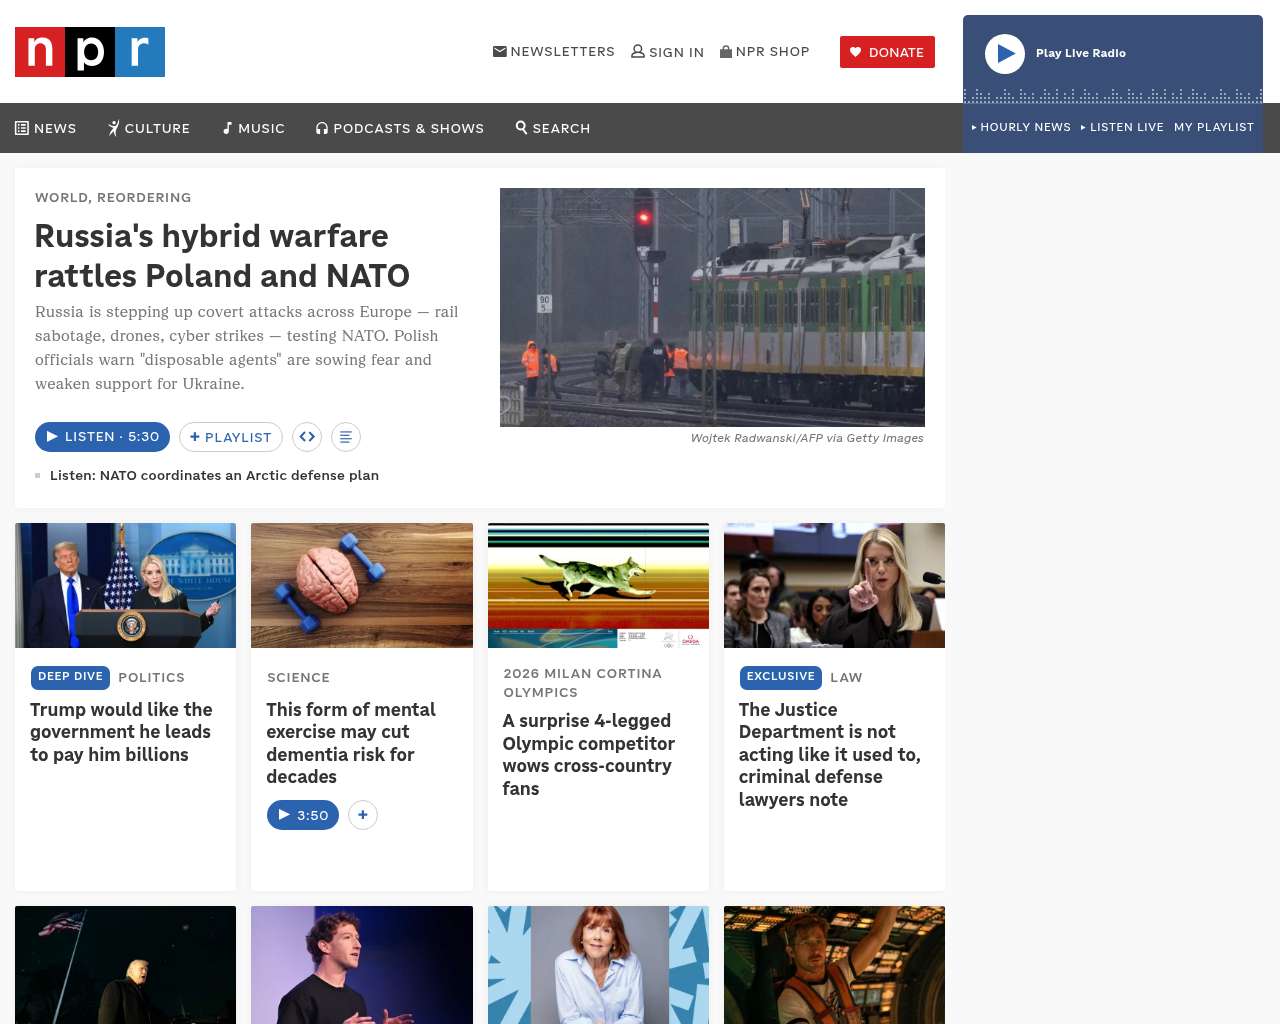The width and height of the screenshot is (1280, 1024).
Task: Open Listen: NATO coordinates Arctic defense plan
Action: (214, 475)
